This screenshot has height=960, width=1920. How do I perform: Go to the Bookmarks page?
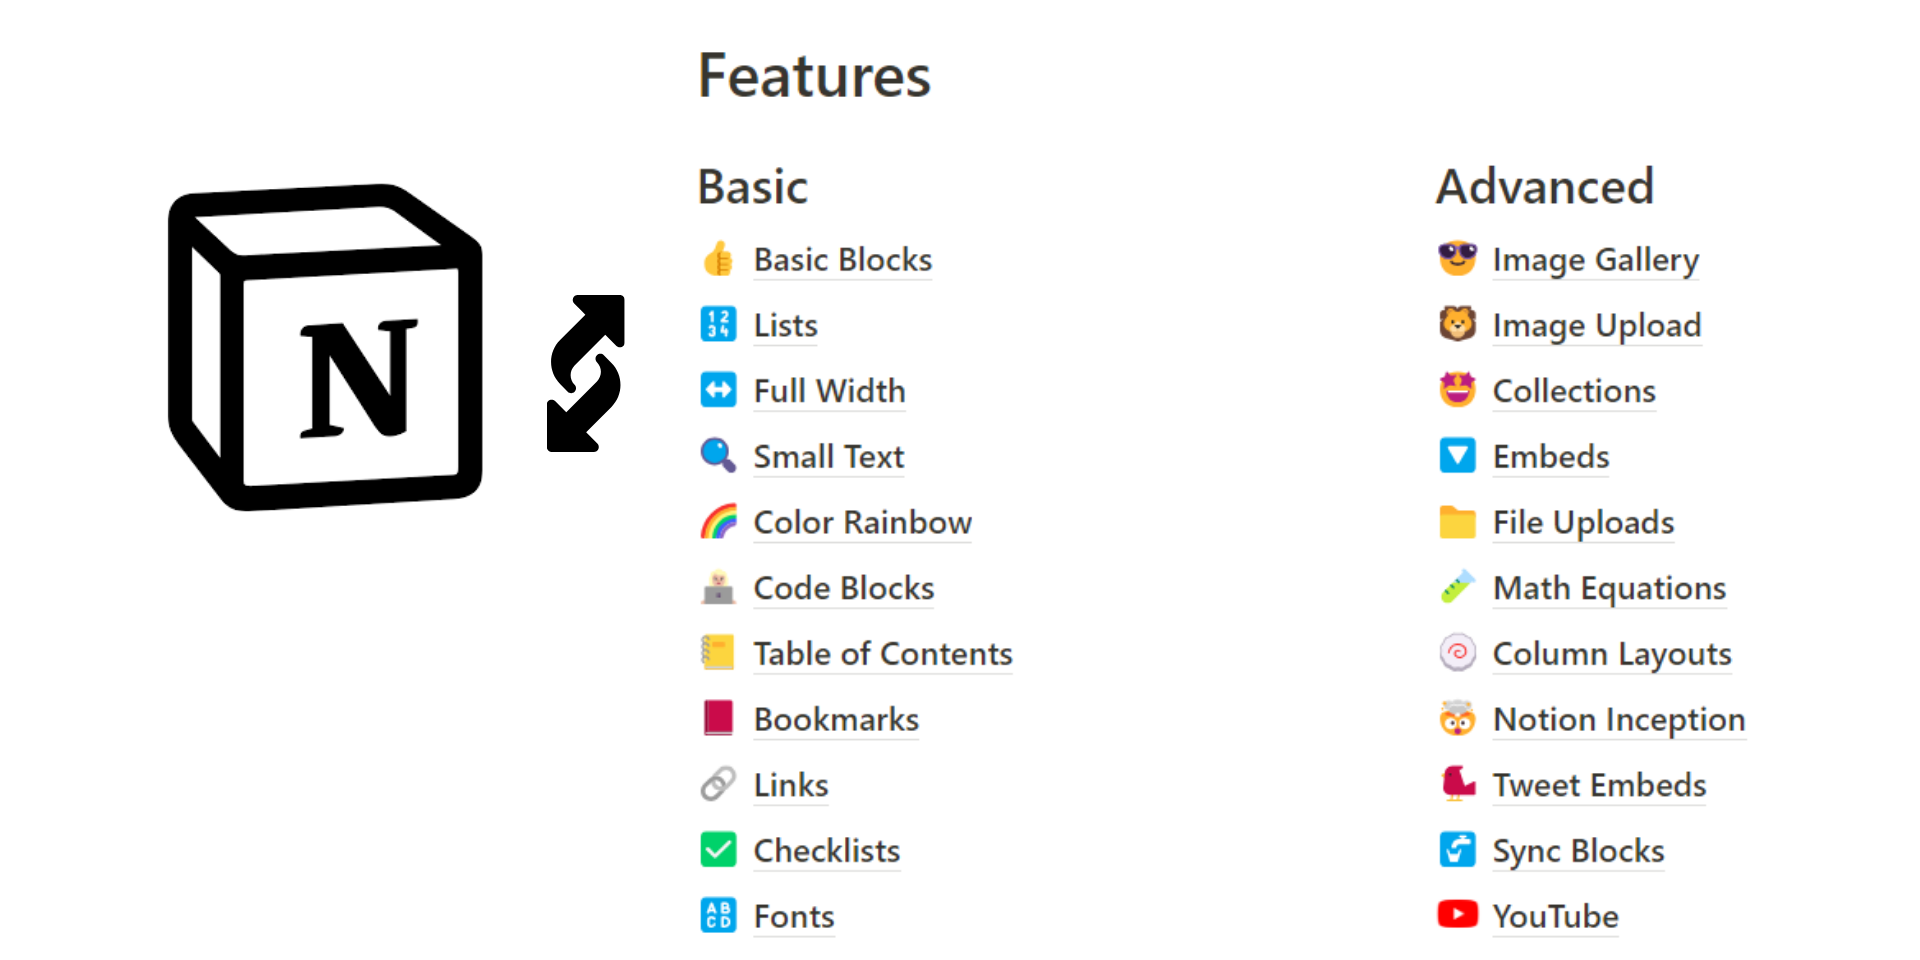(836, 720)
